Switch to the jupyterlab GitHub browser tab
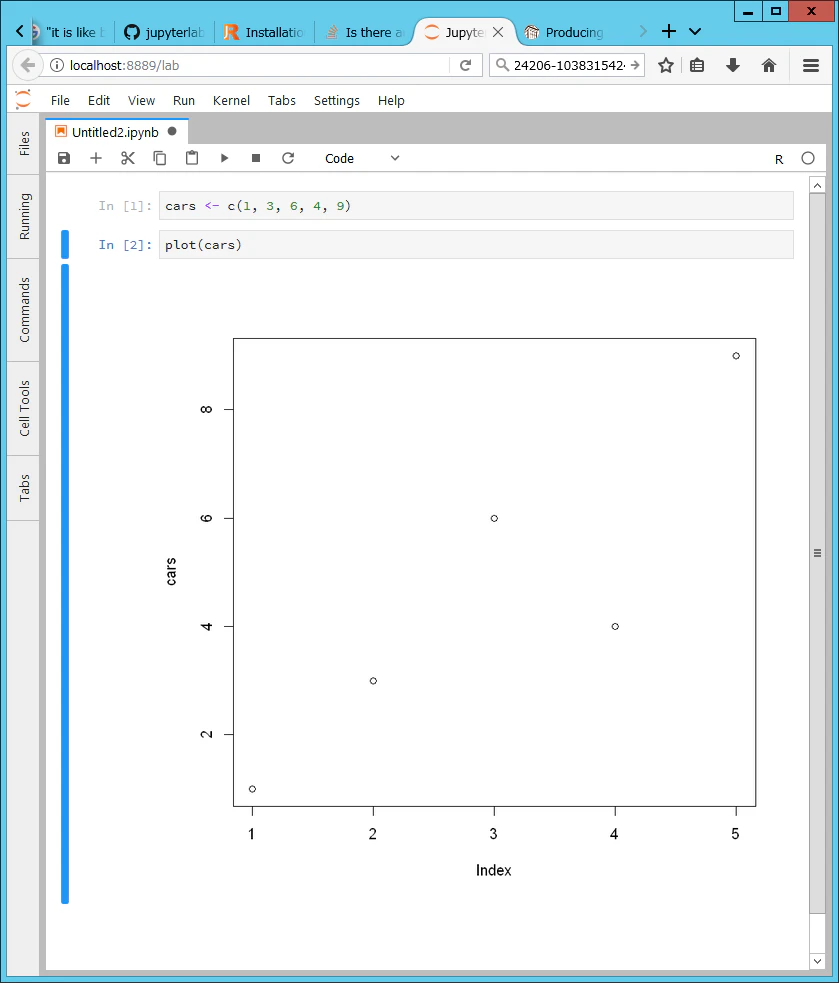The width and height of the screenshot is (839, 983). (x=164, y=32)
